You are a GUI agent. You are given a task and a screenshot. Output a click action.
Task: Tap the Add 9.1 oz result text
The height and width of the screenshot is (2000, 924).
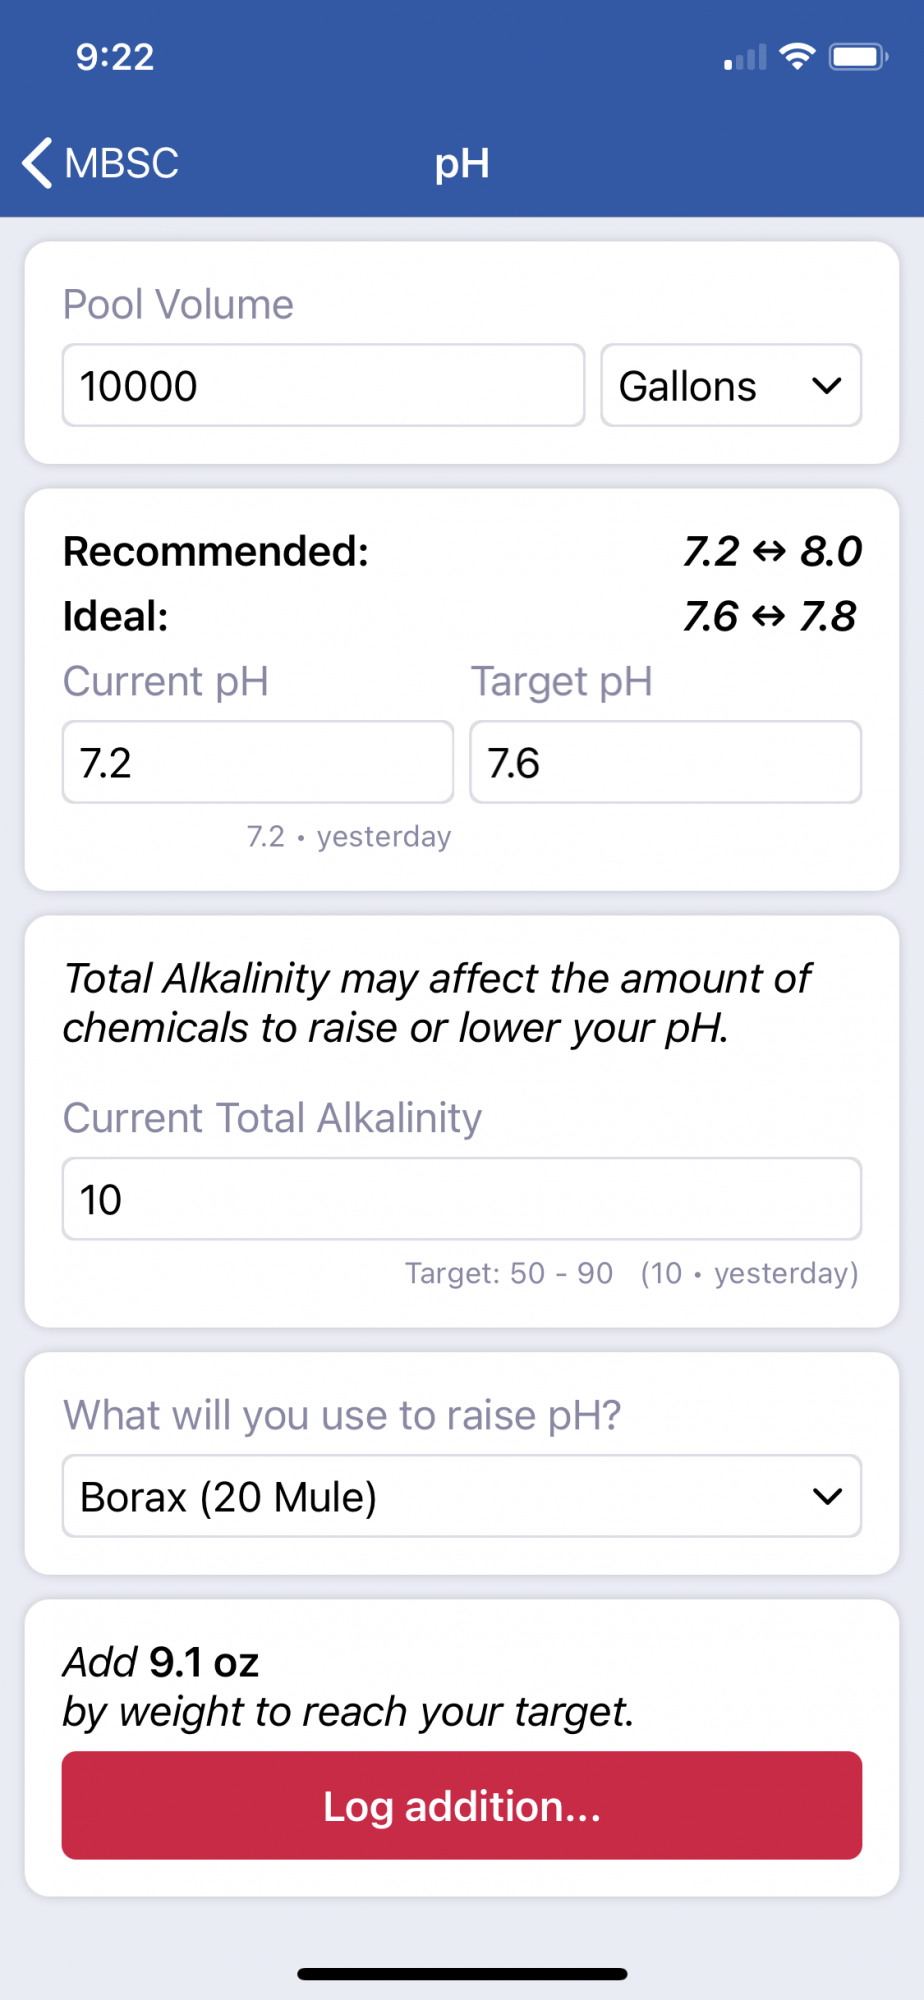pos(161,1662)
